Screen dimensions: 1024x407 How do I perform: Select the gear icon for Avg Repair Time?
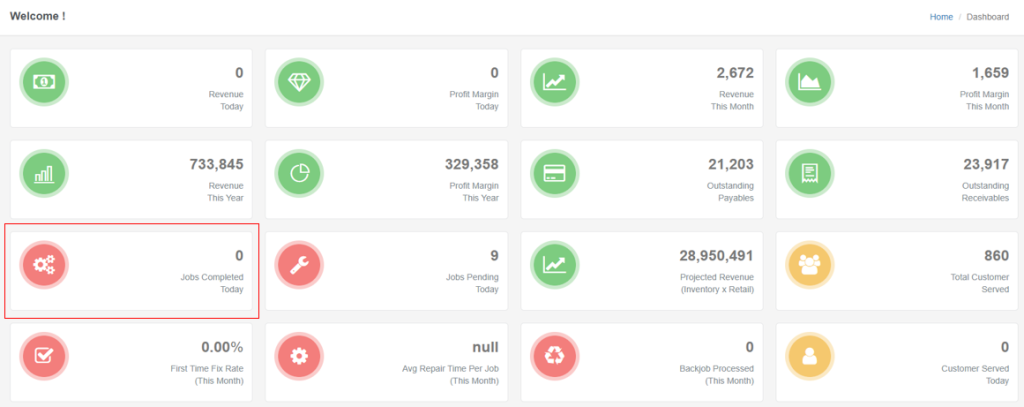(300, 356)
